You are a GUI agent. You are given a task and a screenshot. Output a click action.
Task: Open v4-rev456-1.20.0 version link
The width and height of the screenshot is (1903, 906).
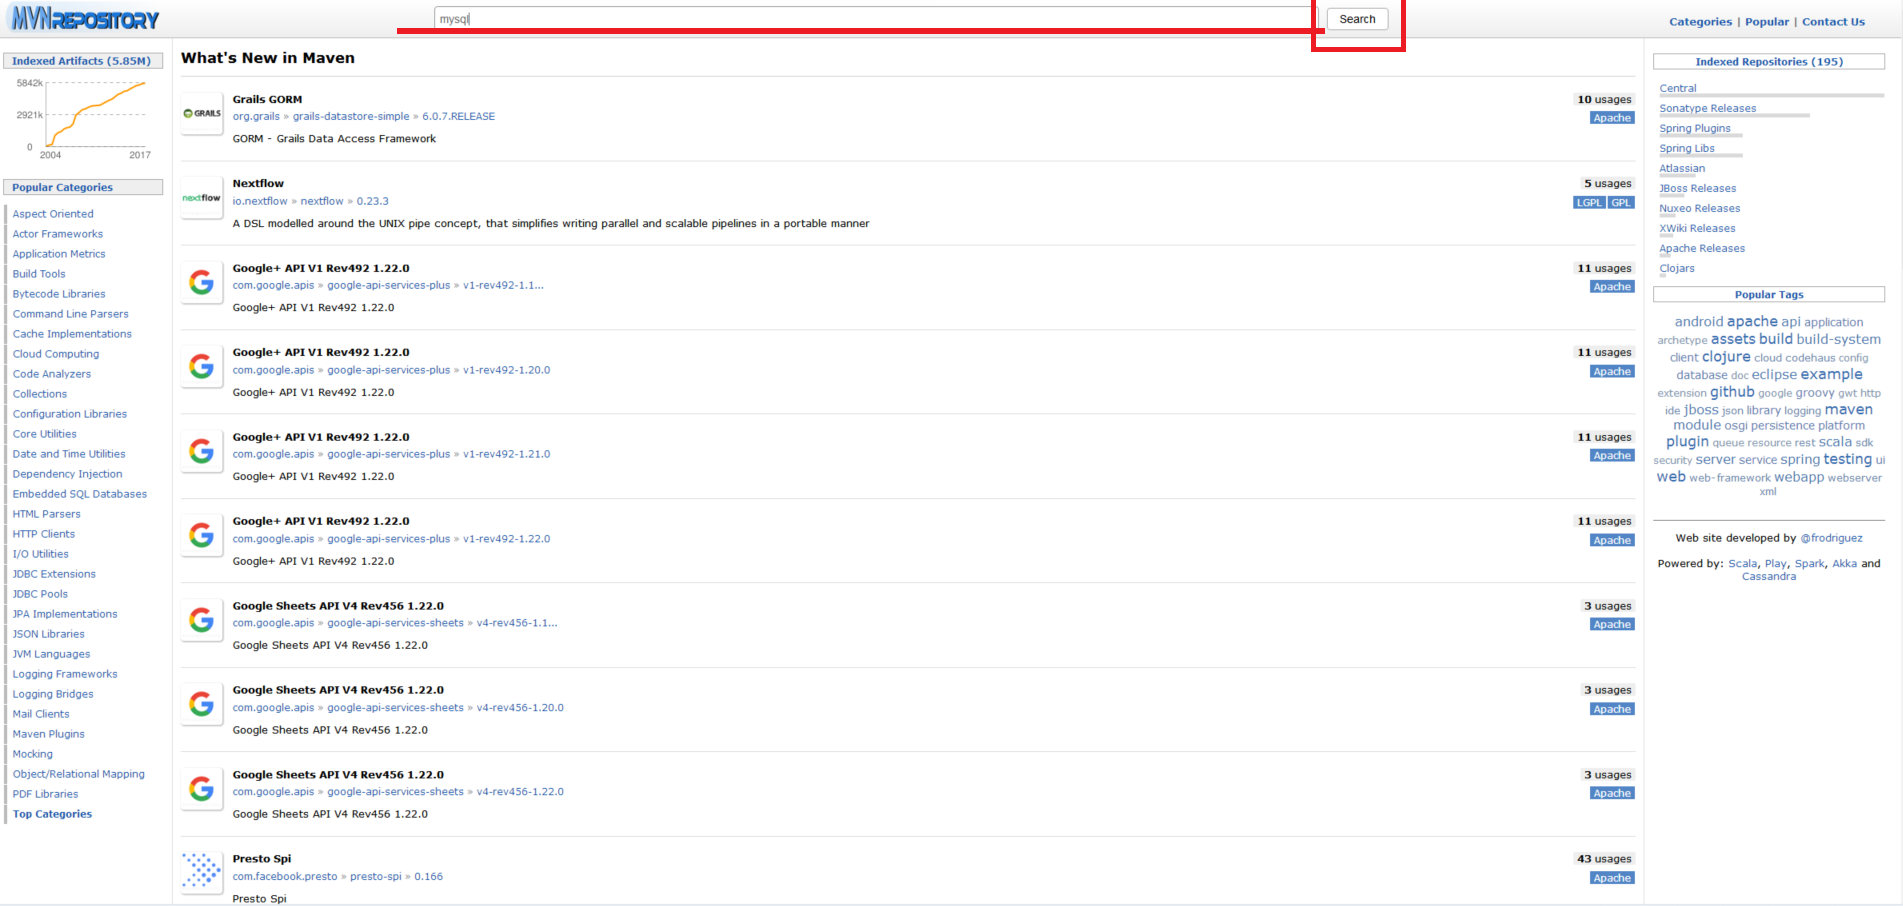pyautogui.click(x=520, y=708)
